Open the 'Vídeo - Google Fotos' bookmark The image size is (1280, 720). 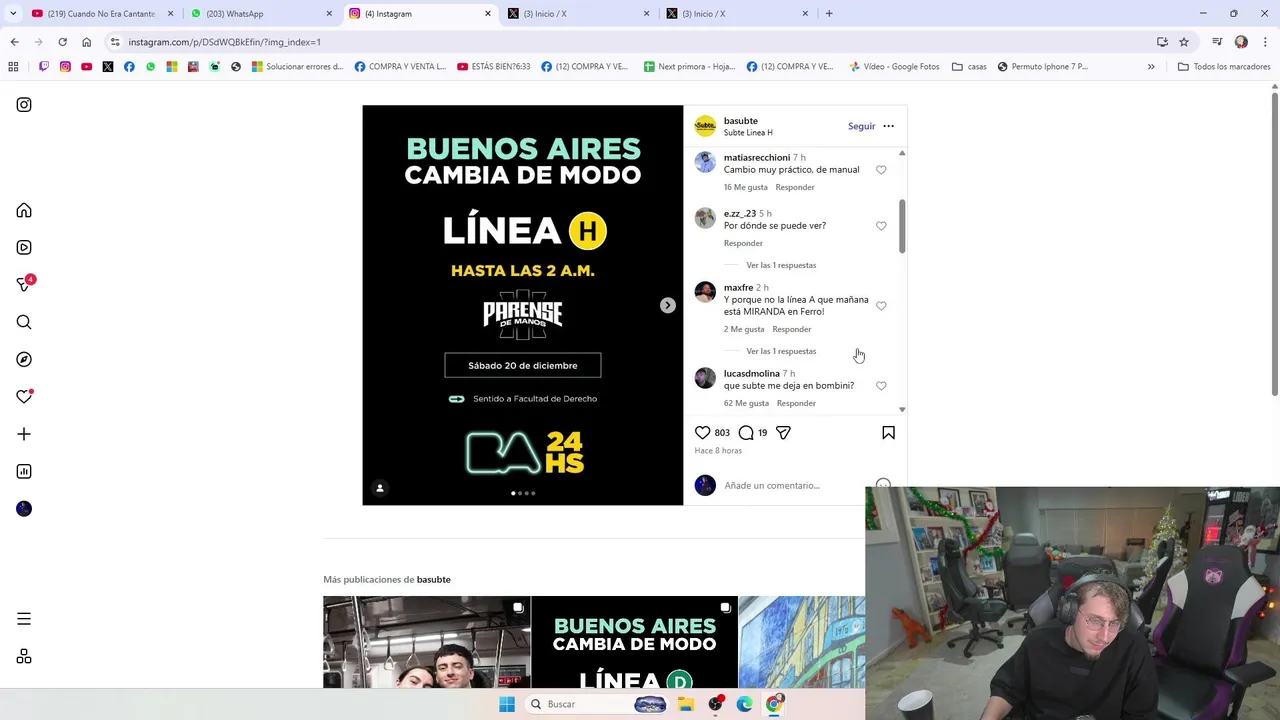point(894,67)
